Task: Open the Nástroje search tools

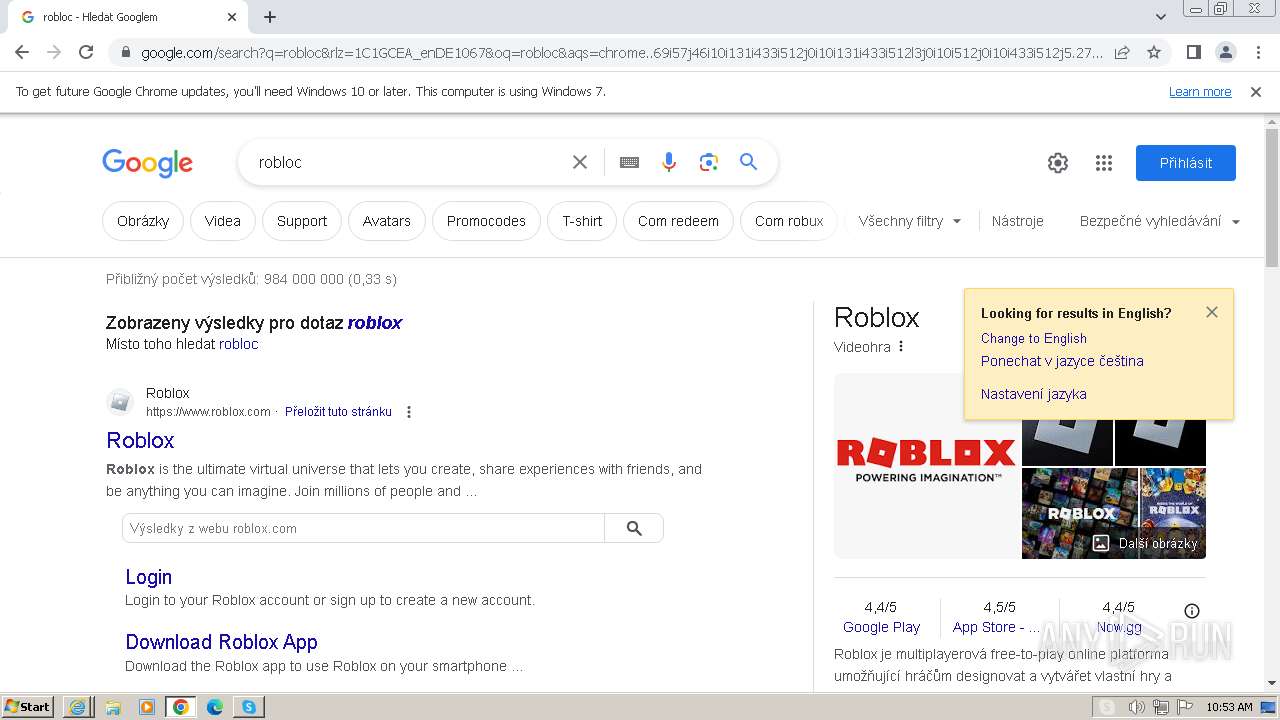Action: click(1017, 221)
